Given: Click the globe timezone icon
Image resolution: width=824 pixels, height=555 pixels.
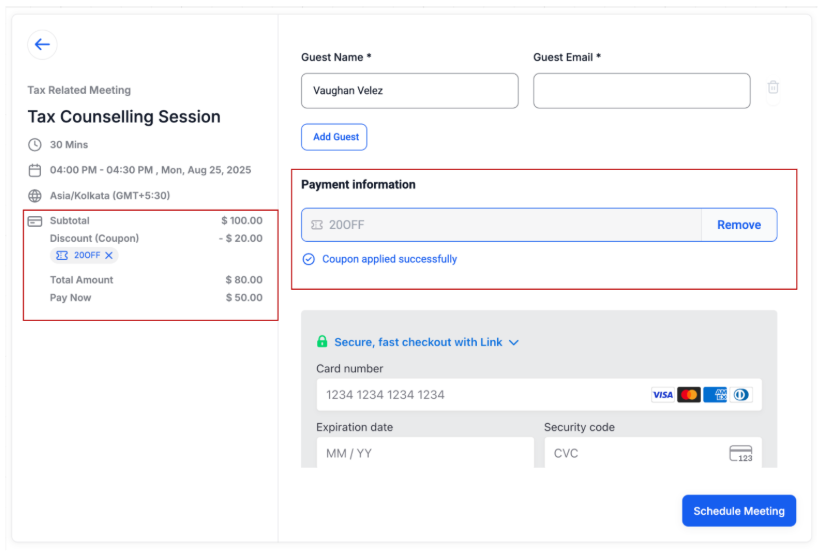Looking at the screenshot, I should [x=35, y=197].
